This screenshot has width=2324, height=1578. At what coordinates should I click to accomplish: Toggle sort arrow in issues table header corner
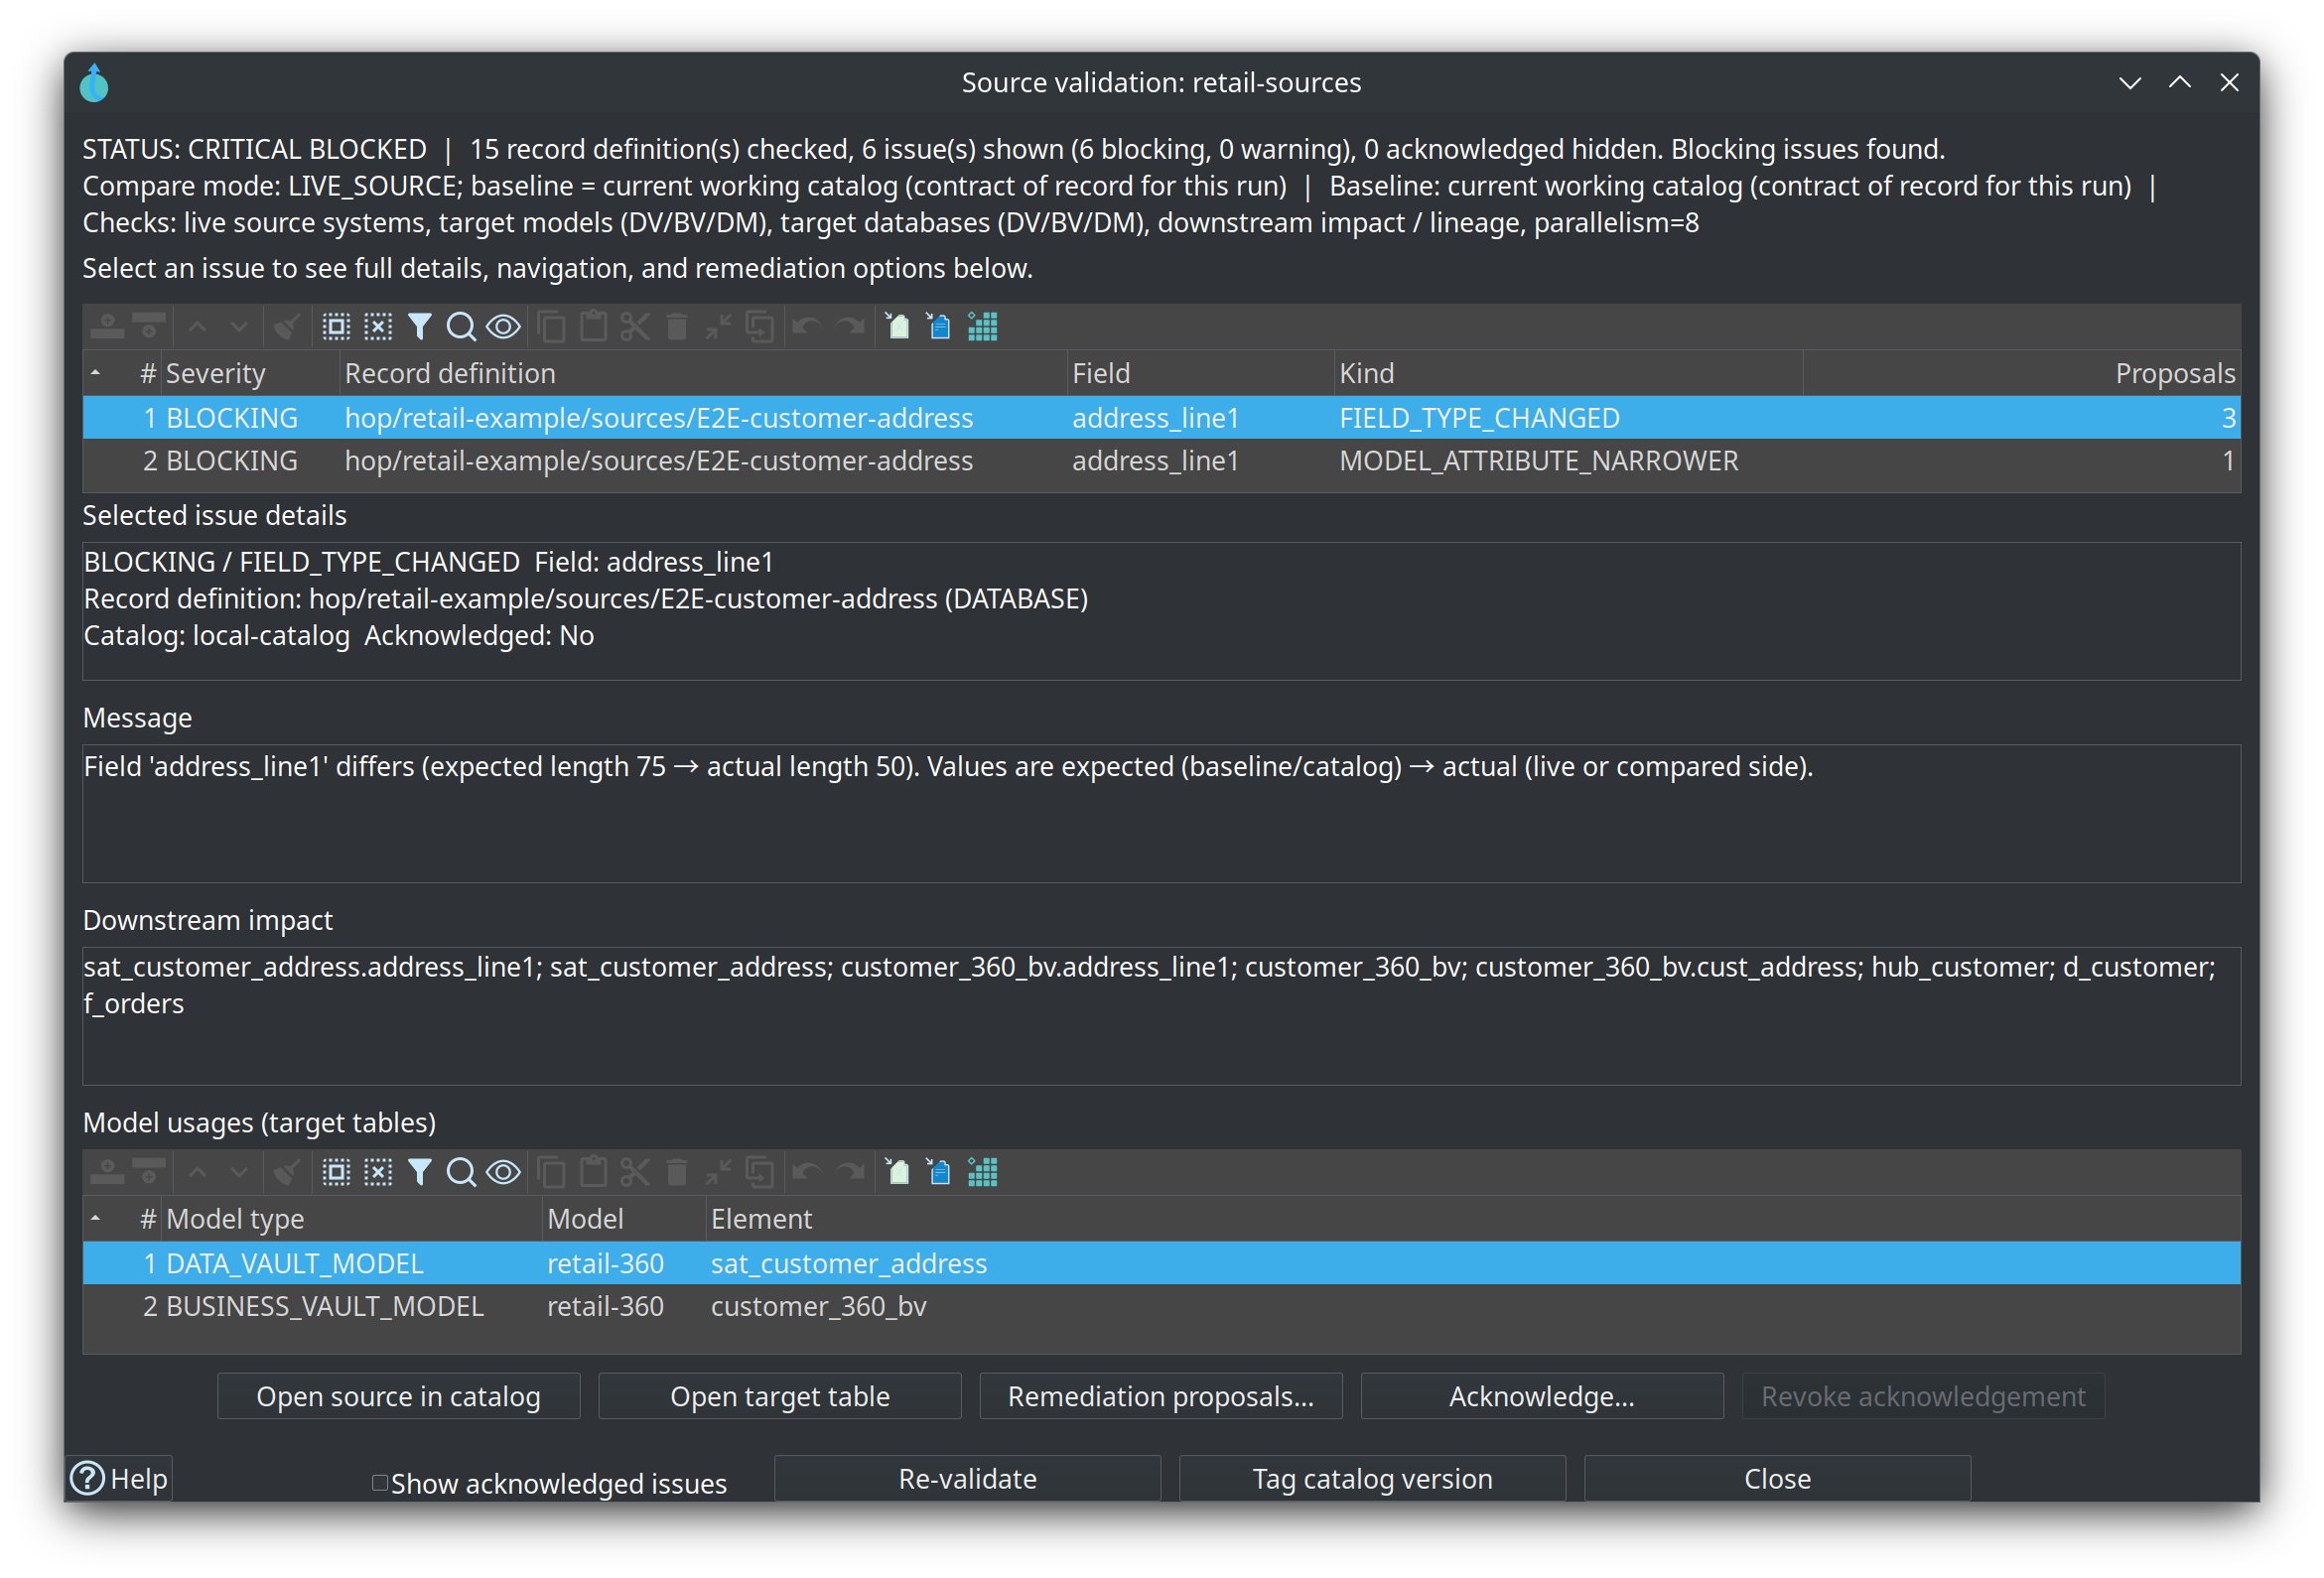click(x=95, y=373)
